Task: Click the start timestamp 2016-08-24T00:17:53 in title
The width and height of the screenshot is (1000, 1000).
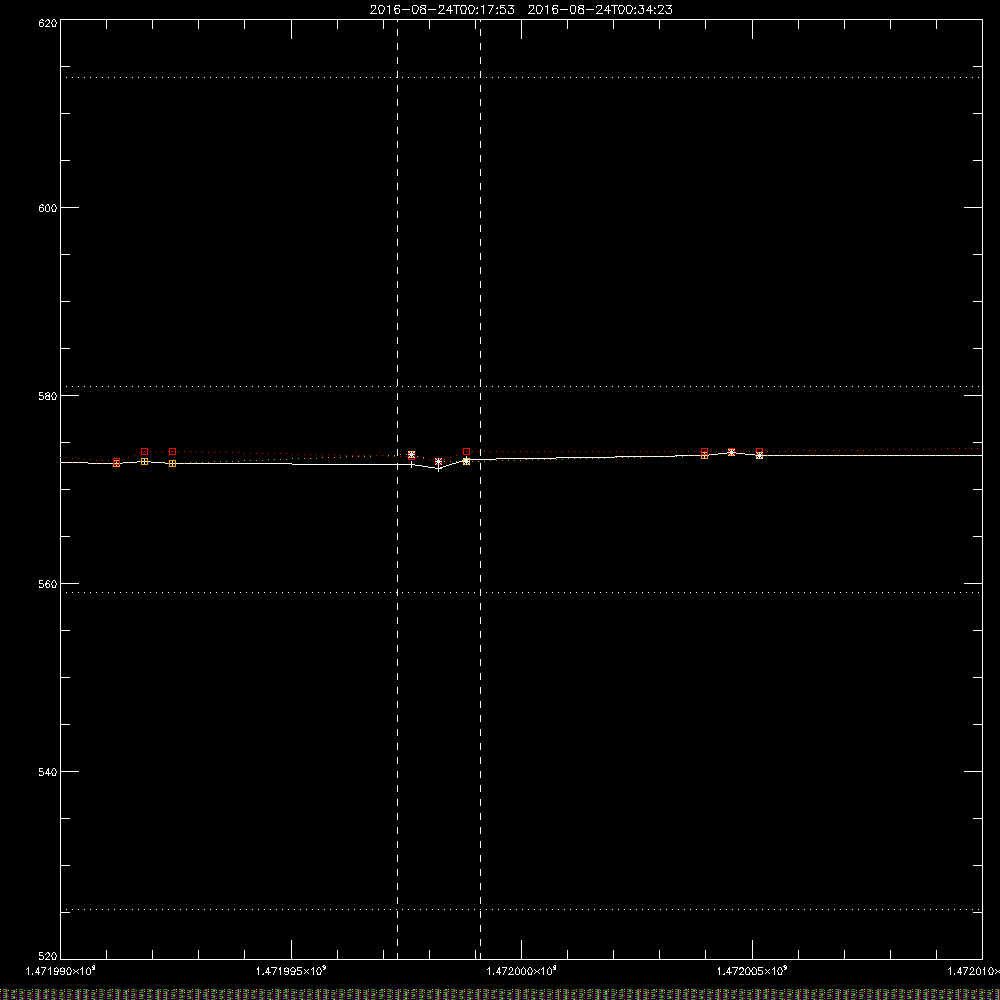Action: coord(442,10)
